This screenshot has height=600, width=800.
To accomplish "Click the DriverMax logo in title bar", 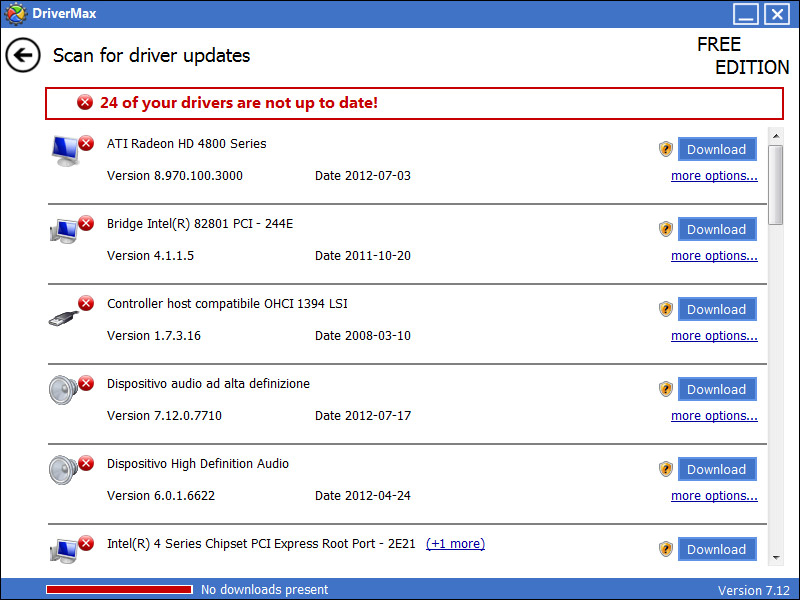I will (x=16, y=14).
